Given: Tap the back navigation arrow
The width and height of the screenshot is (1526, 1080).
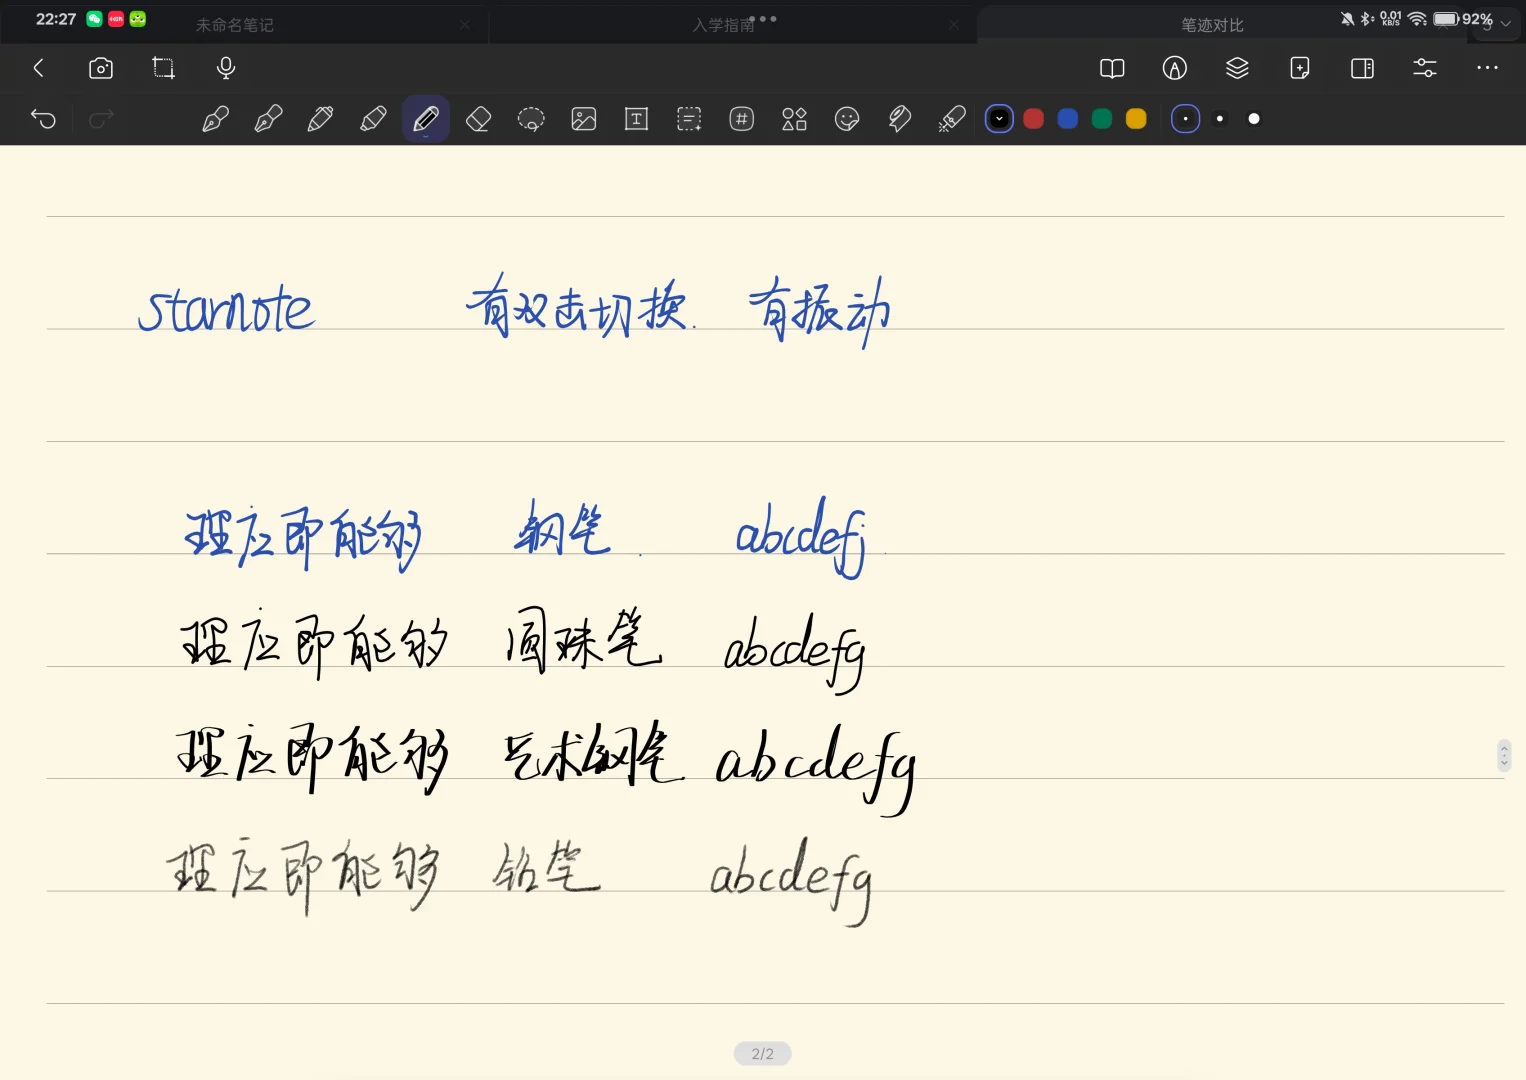Looking at the screenshot, I should pyautogui.click(x=39, y=68).
